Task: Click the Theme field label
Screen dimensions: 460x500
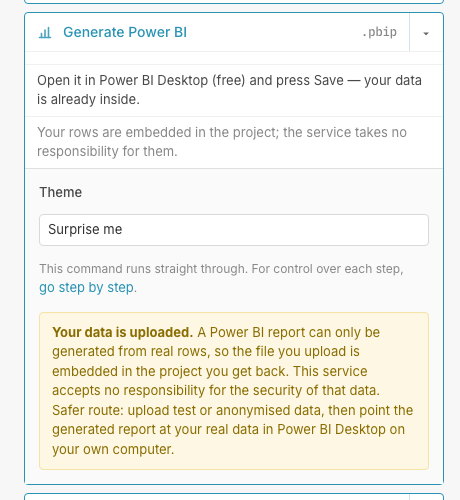Action: pyautogui.click(x=61, y=192)
